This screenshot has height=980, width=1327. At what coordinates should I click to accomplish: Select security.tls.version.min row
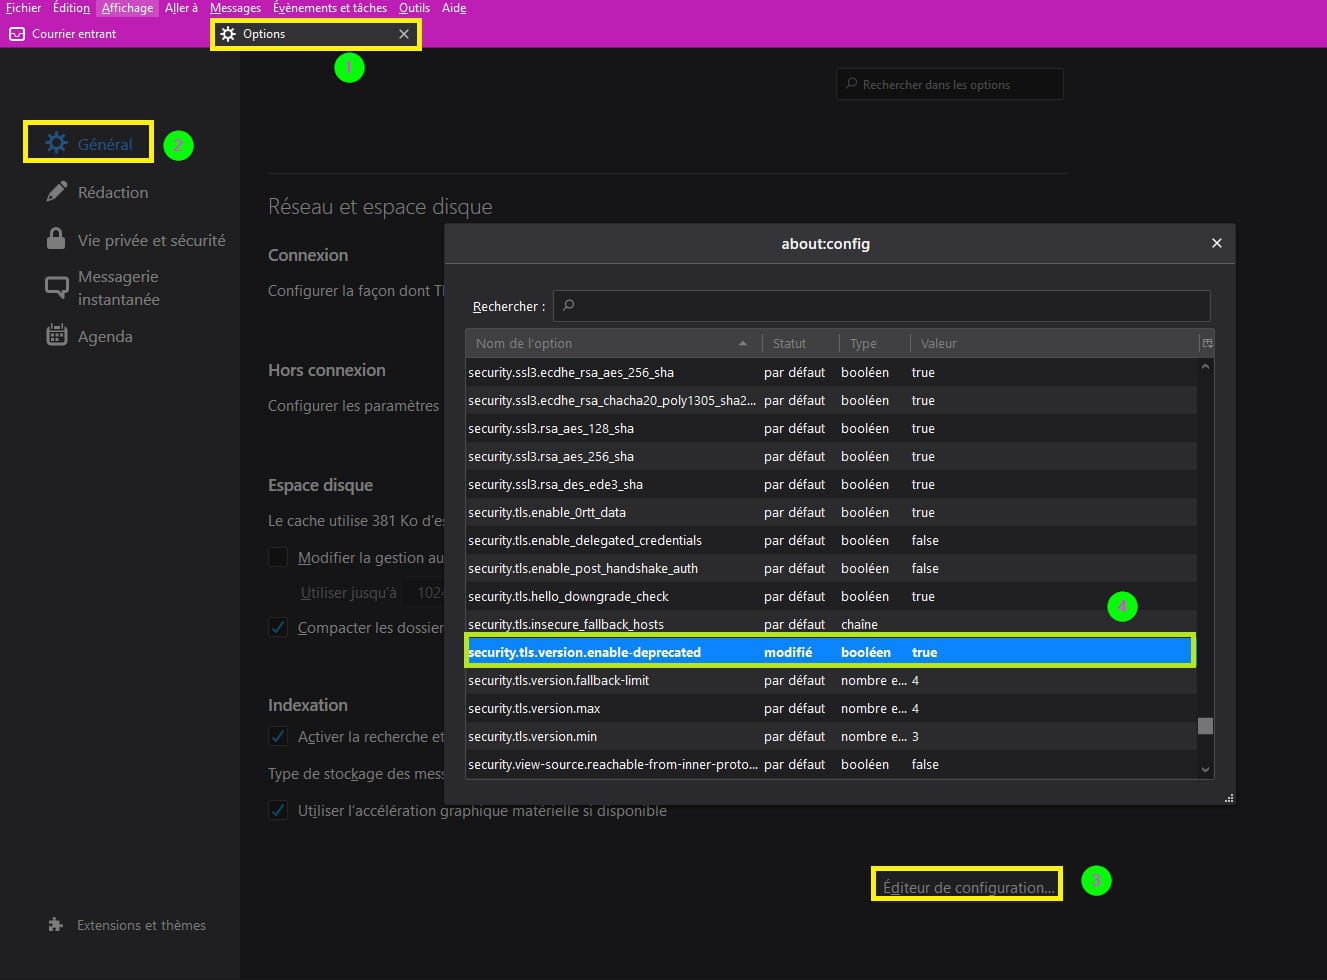pos(831,736)
